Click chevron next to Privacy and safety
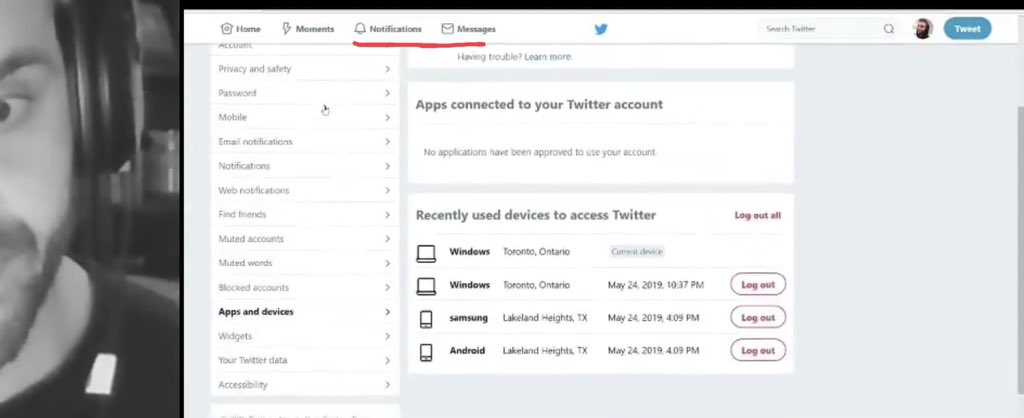Viewport: 1024px width, 418px height. (387, 69)
